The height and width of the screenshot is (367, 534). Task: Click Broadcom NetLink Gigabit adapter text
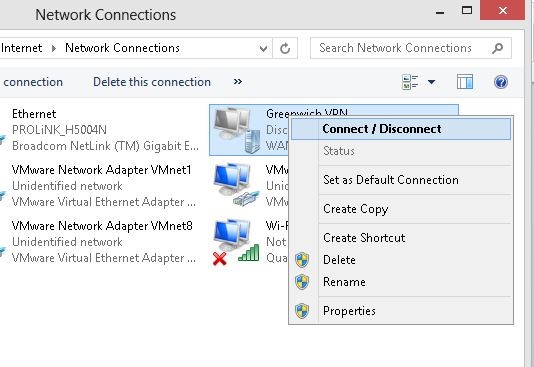(105, 146)
